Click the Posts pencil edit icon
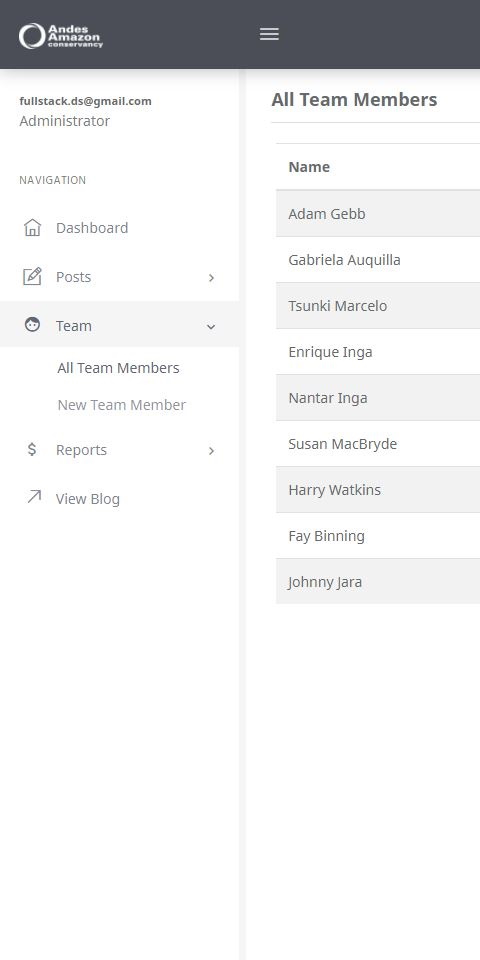Viewport: 480px width, 960px height. 32,277
